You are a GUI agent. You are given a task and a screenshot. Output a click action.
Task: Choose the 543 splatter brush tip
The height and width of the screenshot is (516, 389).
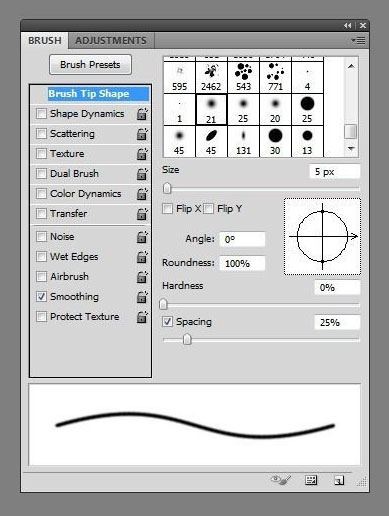click(x=243, y=77)
